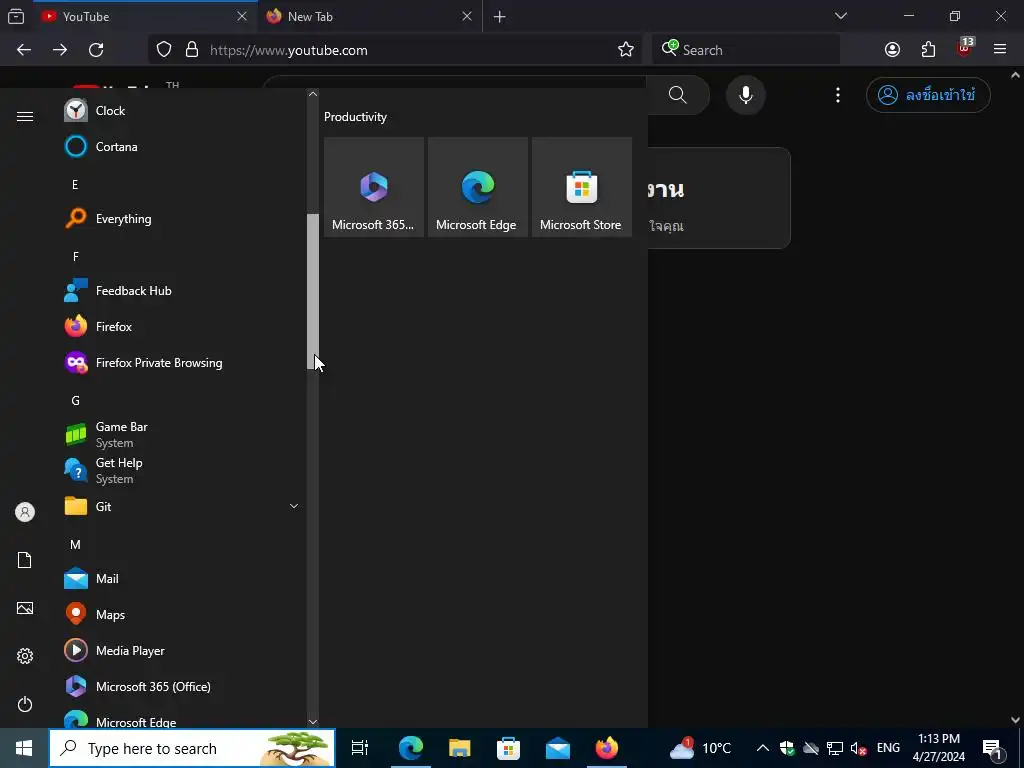
Task: Click the app list scroll up arrow
Action: click(313, 94)
